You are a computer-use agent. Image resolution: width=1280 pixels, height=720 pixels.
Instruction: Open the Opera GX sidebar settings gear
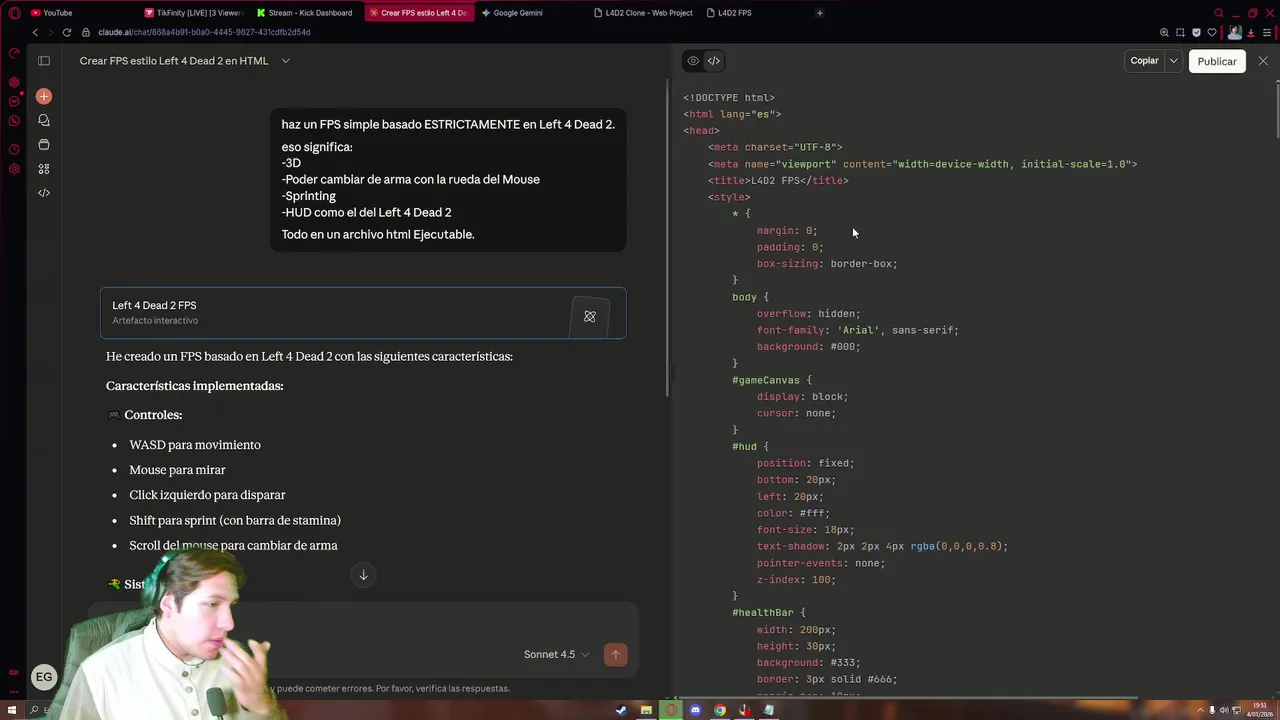tap(14, 169)
